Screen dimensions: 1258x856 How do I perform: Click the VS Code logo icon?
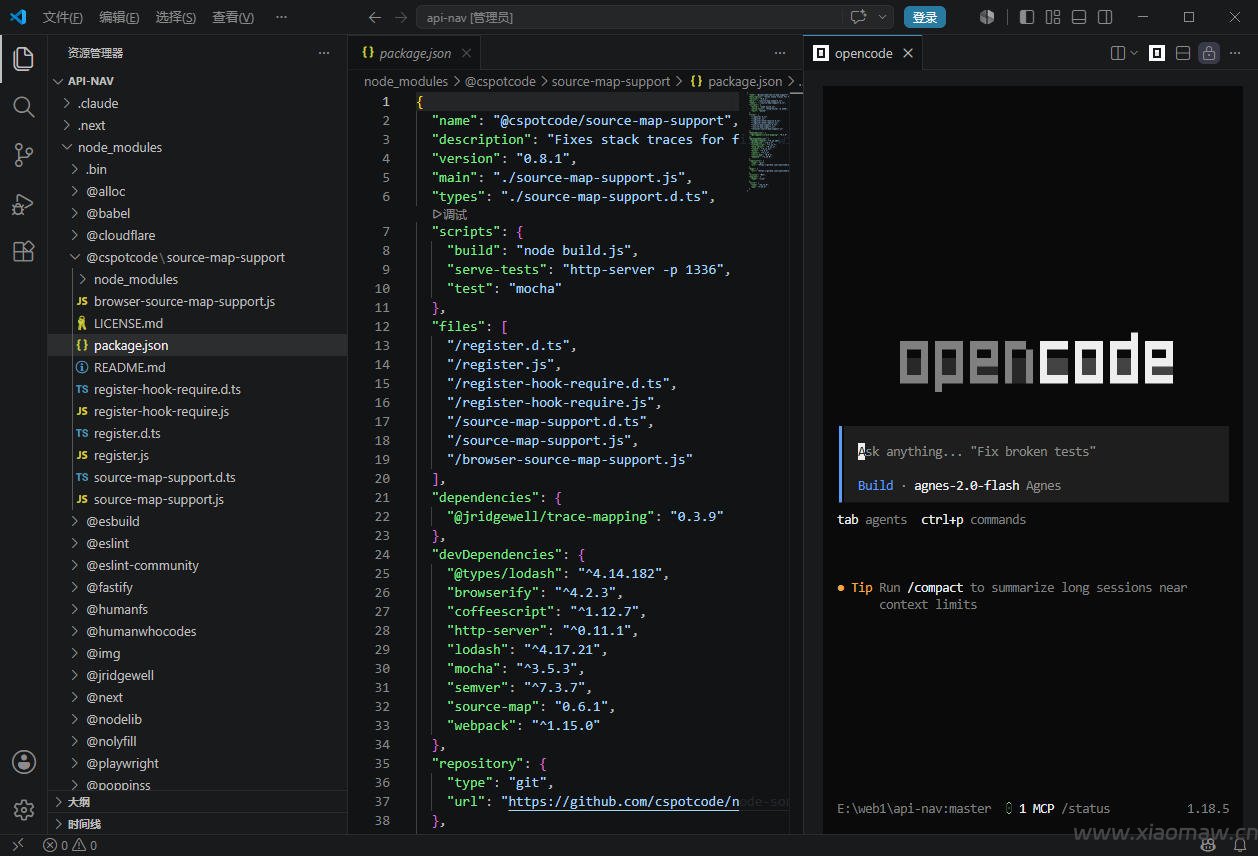click(18, 17)
